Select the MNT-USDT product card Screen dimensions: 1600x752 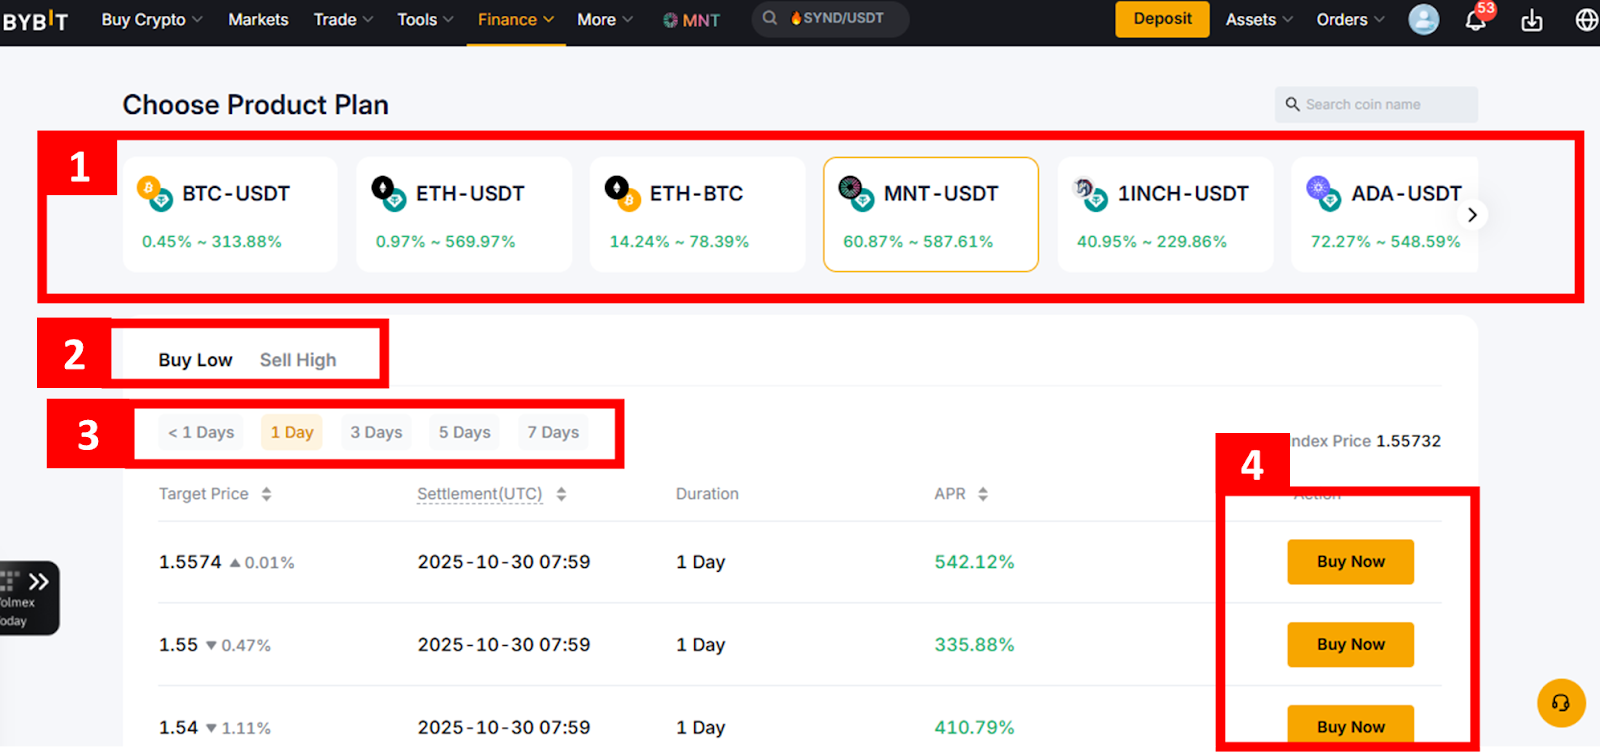click(x=931, y=214)
